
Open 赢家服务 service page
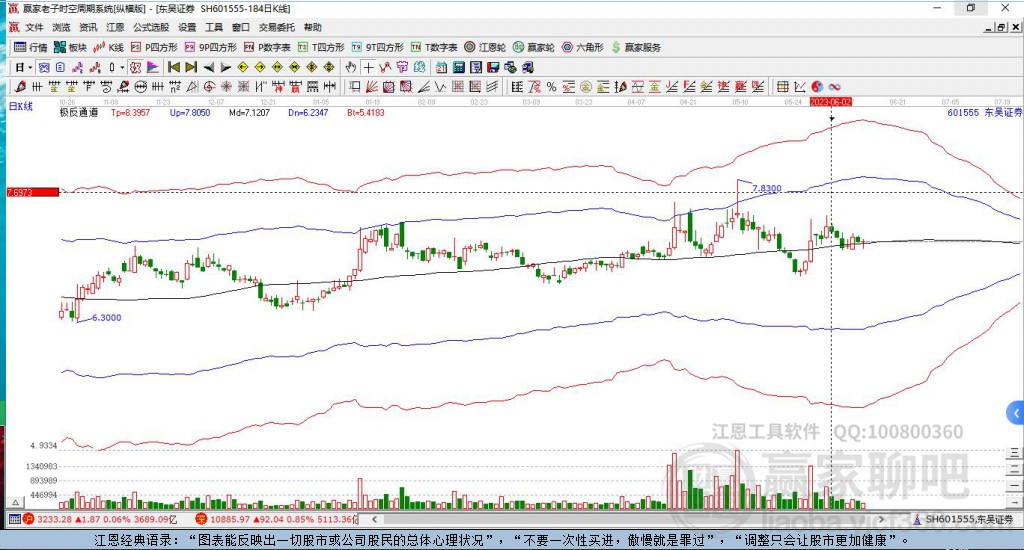pos(636,47)
